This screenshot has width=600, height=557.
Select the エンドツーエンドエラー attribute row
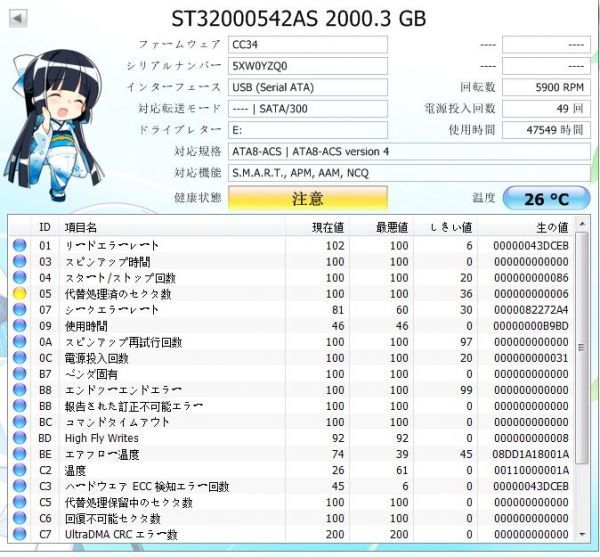291,390
